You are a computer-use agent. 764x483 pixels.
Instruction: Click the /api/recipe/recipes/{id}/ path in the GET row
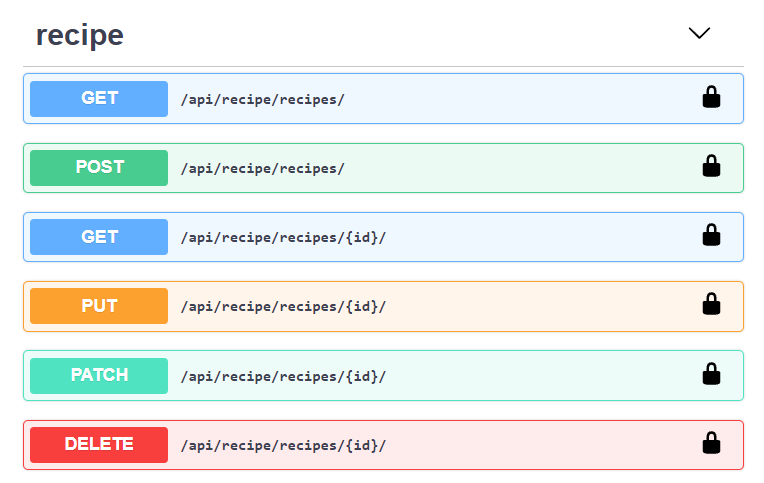tap(283, 238)
